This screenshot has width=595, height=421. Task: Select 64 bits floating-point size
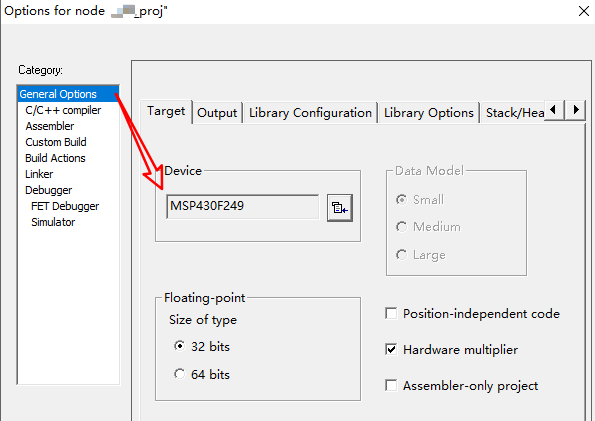click(x=202, y=375)
